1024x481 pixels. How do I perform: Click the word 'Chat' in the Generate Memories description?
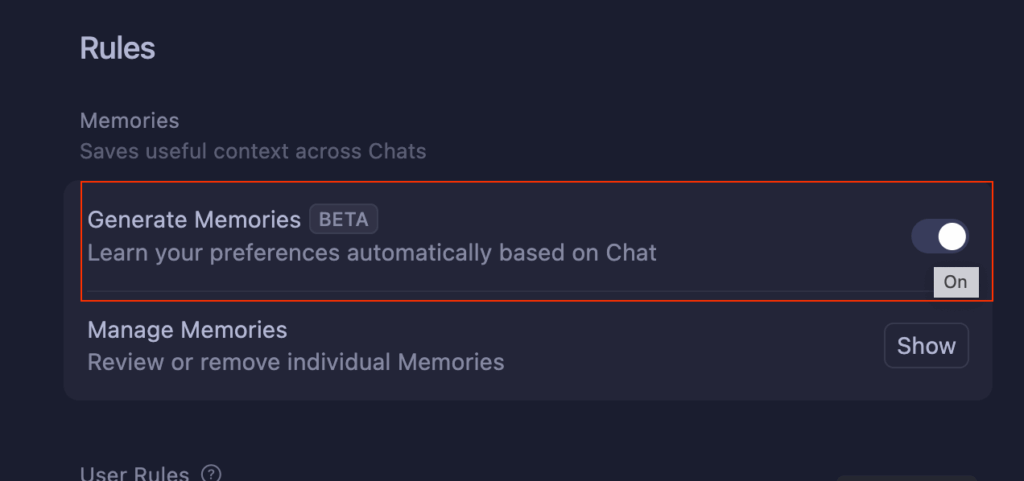631,253
